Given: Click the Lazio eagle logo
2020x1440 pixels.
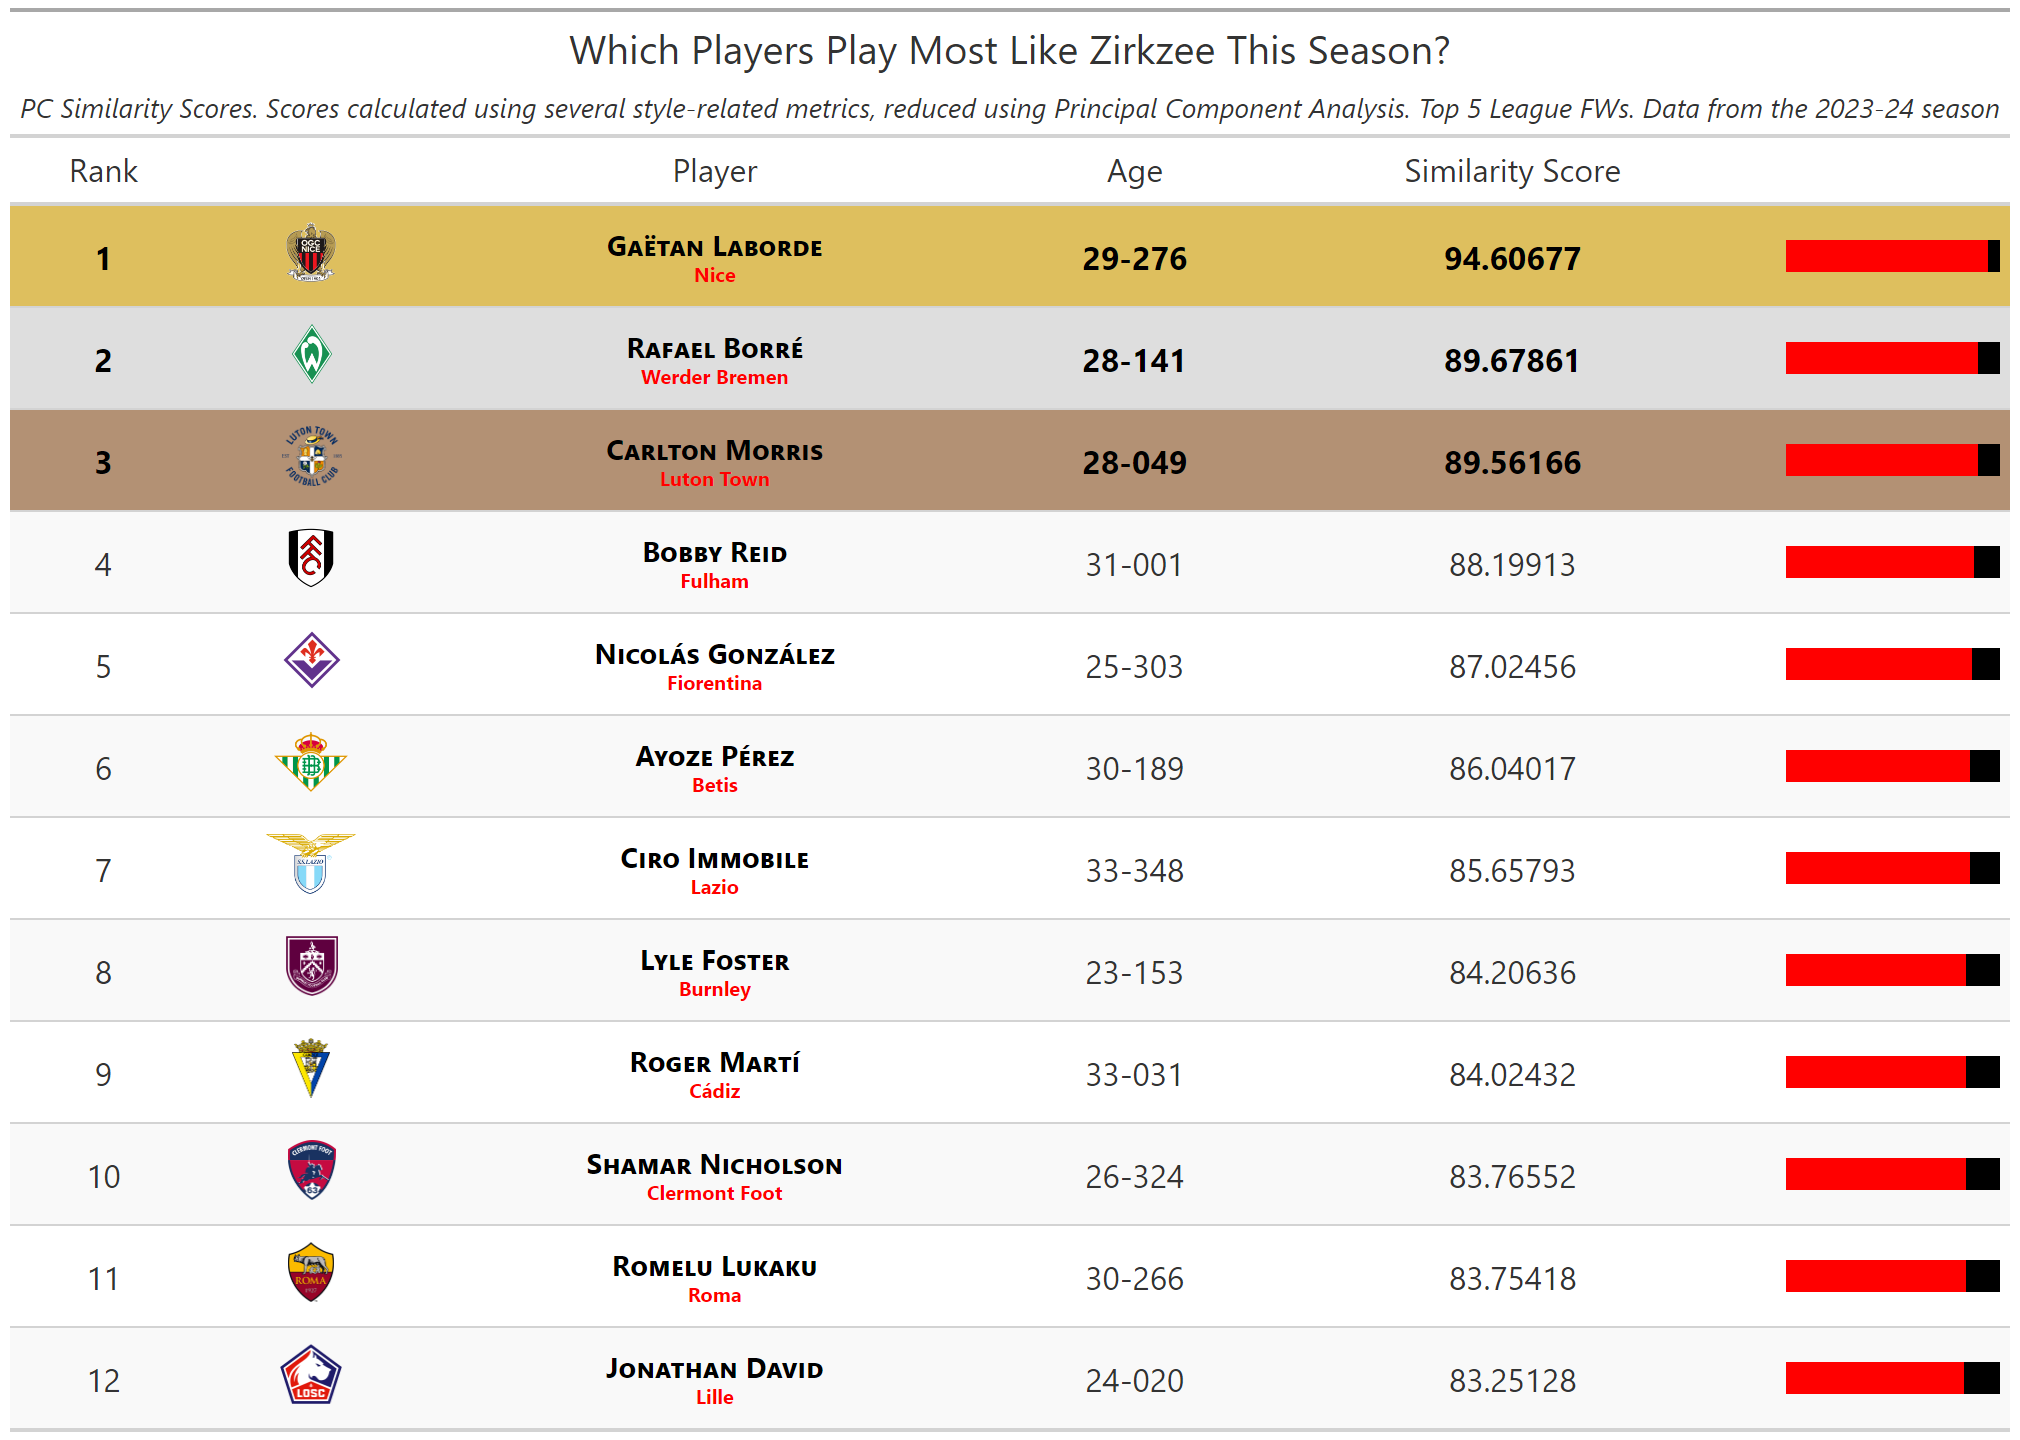Looking at the screenshot, I should coord(311,864).
